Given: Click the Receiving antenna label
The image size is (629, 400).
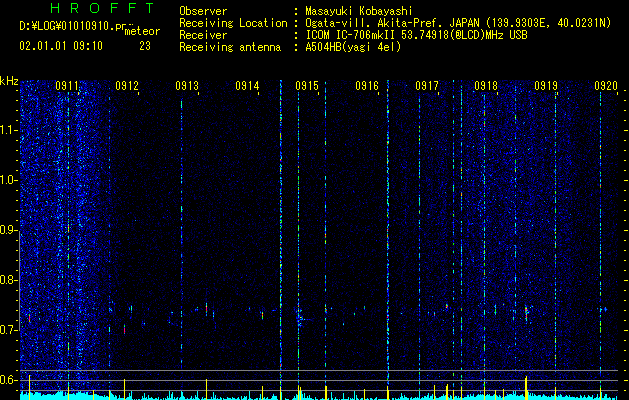Looking at the screenshot, I should [230, 47].
